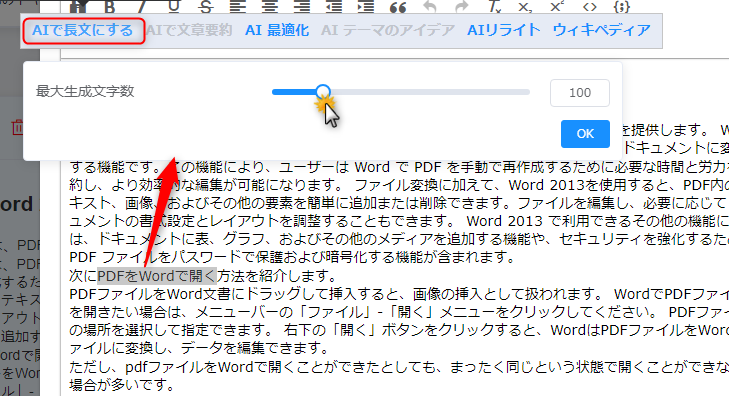Click the greyed AIで文章要約 option
Screen dimensions: 729x396
(x=190, y=31)
